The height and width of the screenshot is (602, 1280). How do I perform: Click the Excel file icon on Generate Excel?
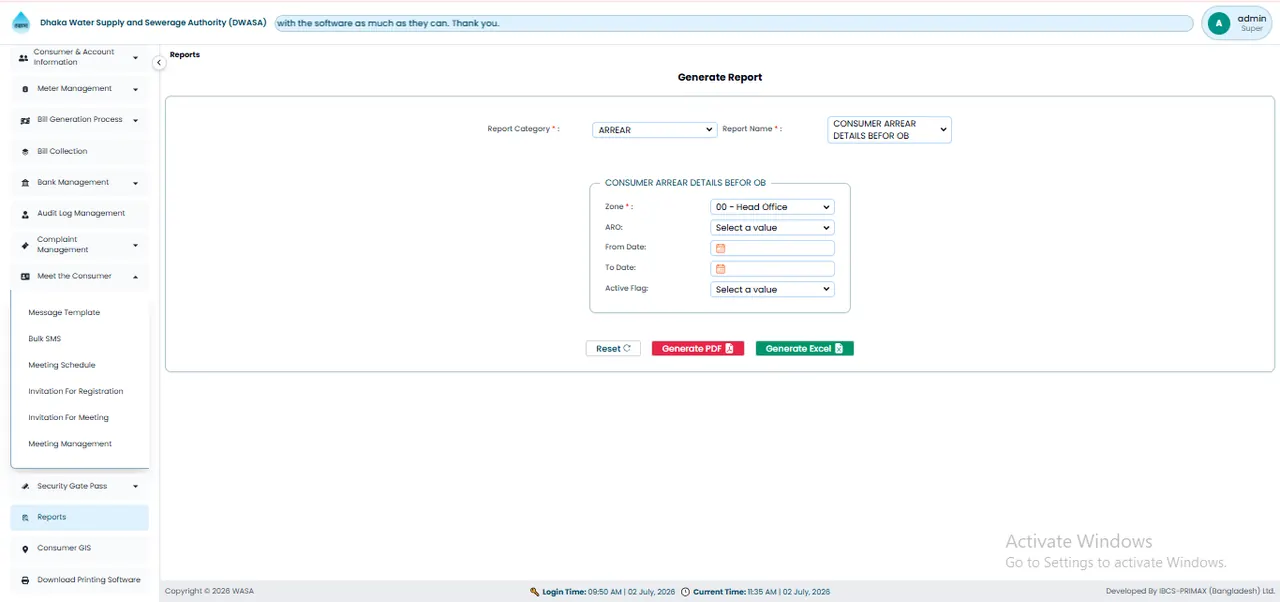coord(839,349)
